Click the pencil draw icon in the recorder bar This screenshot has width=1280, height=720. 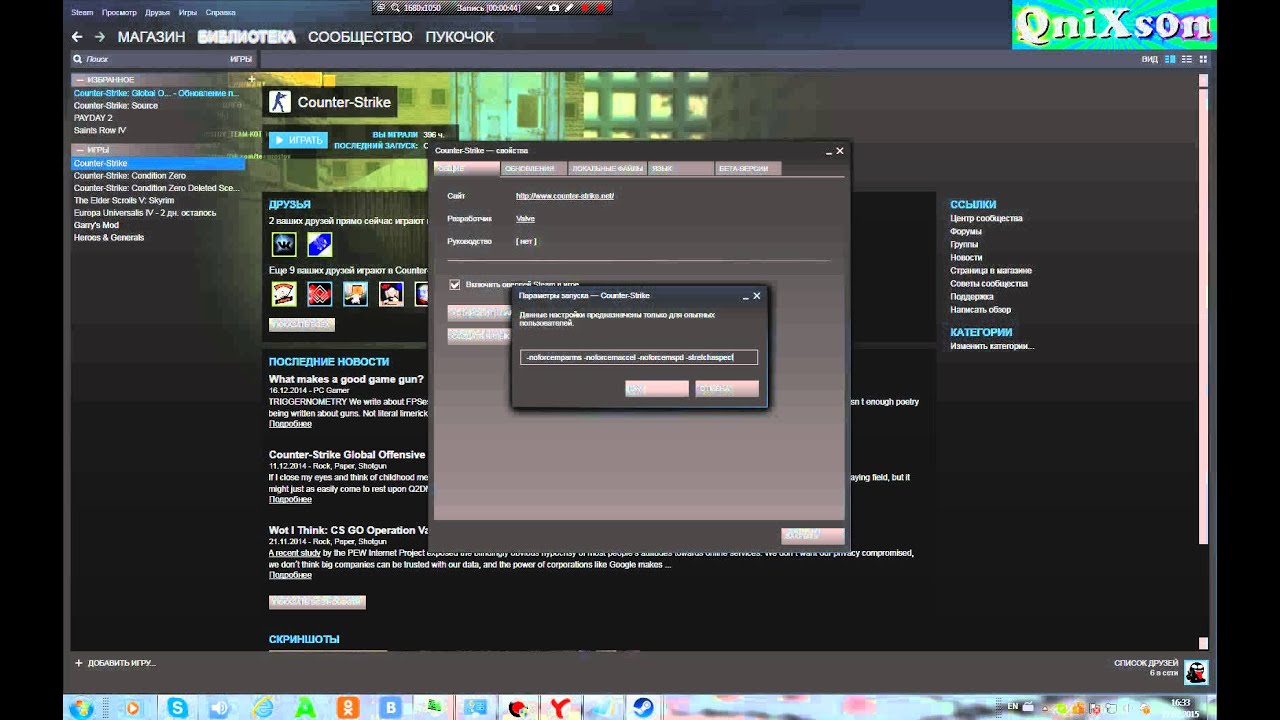click(x=570, y=7)
